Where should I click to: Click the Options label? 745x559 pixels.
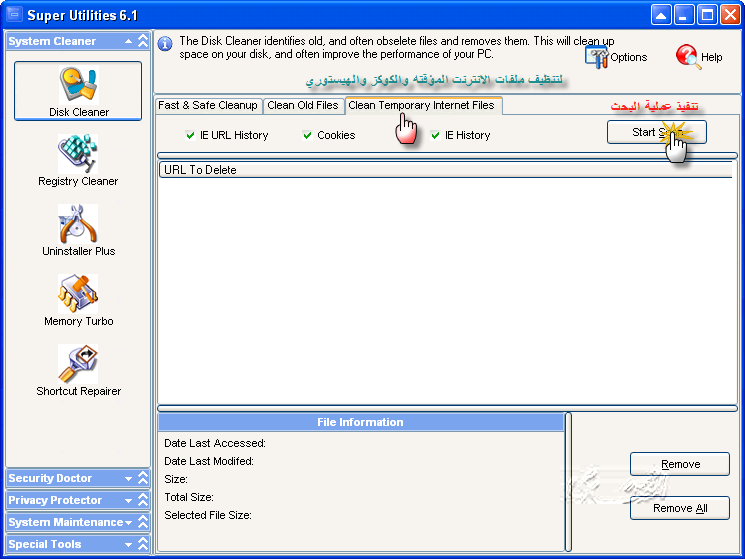coord(628,57)
